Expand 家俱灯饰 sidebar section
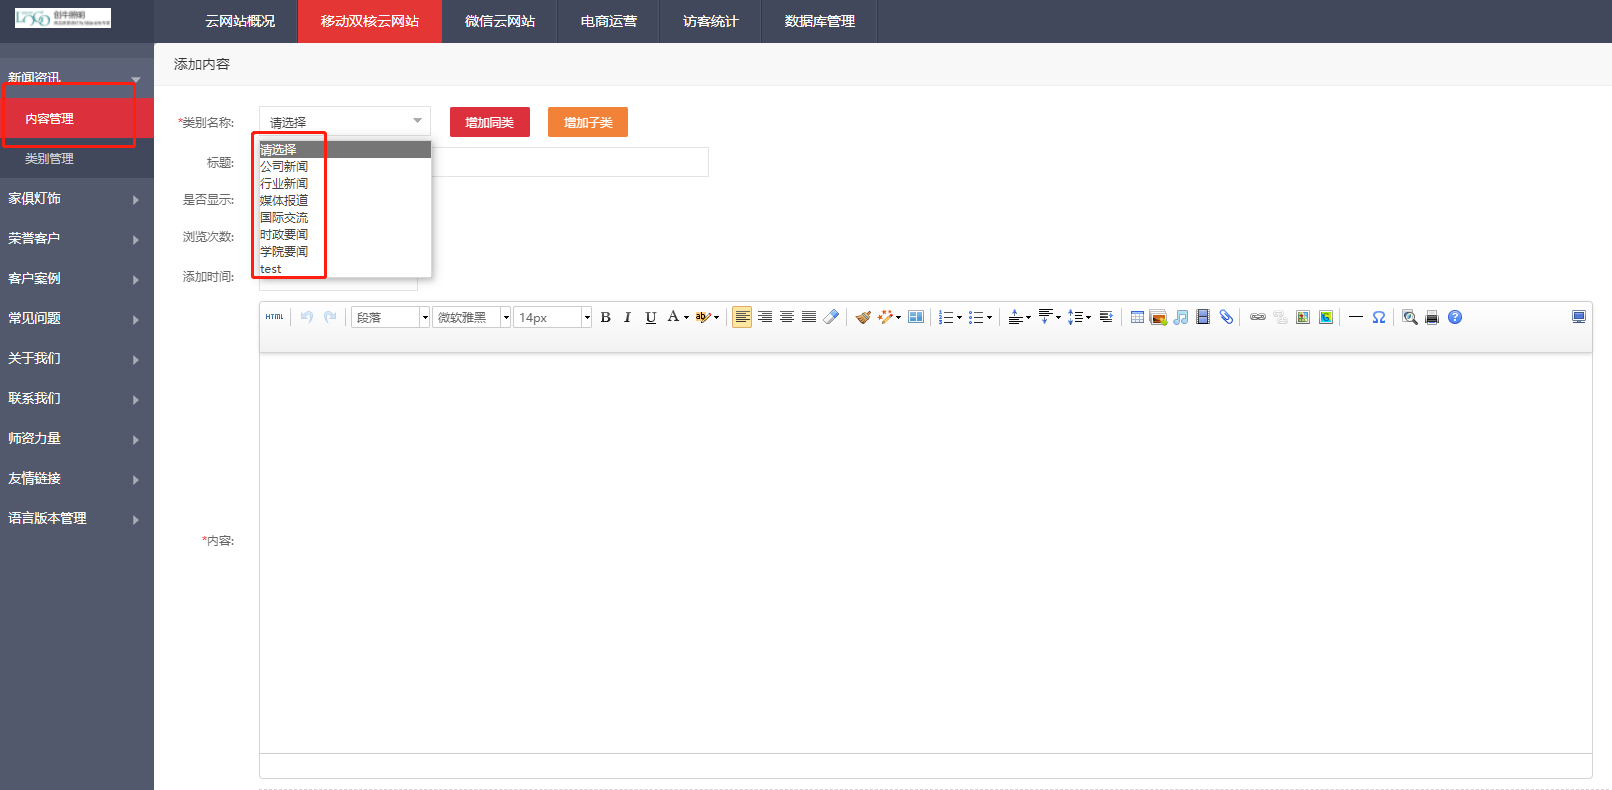Screen dimensions: 1612x790 (77, 198)
